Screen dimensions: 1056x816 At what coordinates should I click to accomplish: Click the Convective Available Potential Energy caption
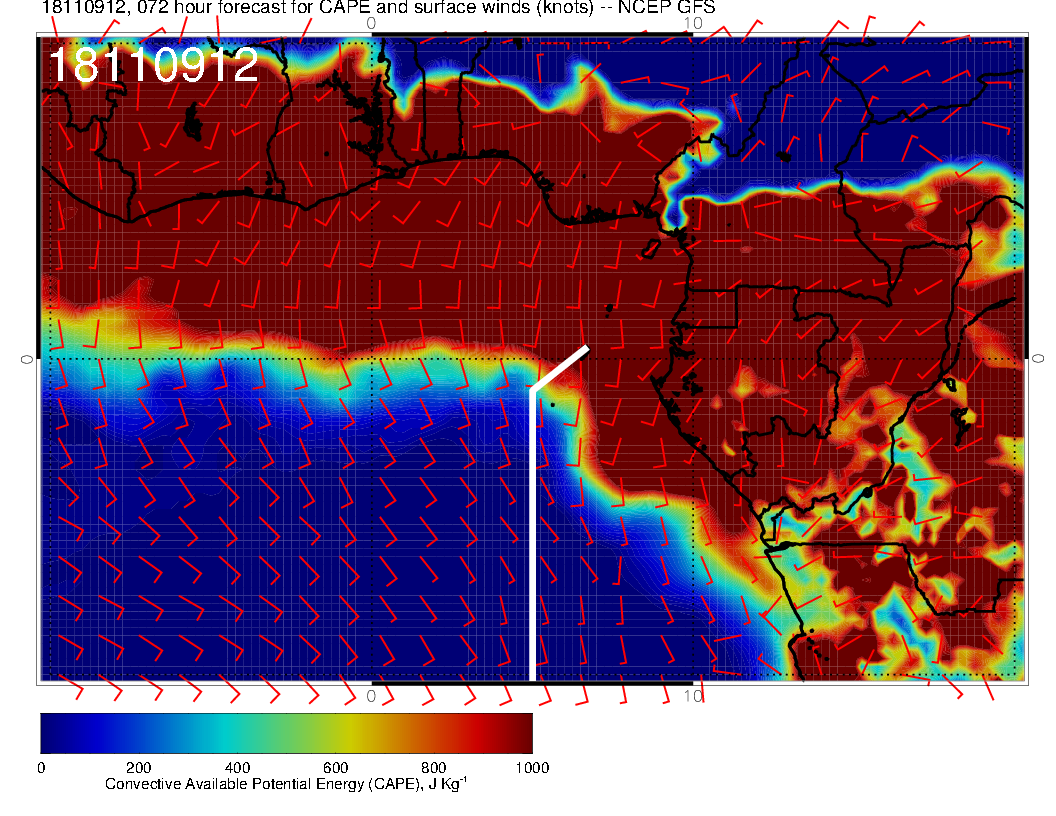pos(286,785)
